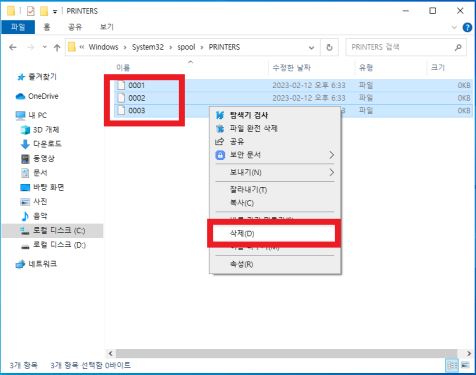This screenshot has height=375, width=476.
Task: Switch to details view icon
Action: (452, 365)
